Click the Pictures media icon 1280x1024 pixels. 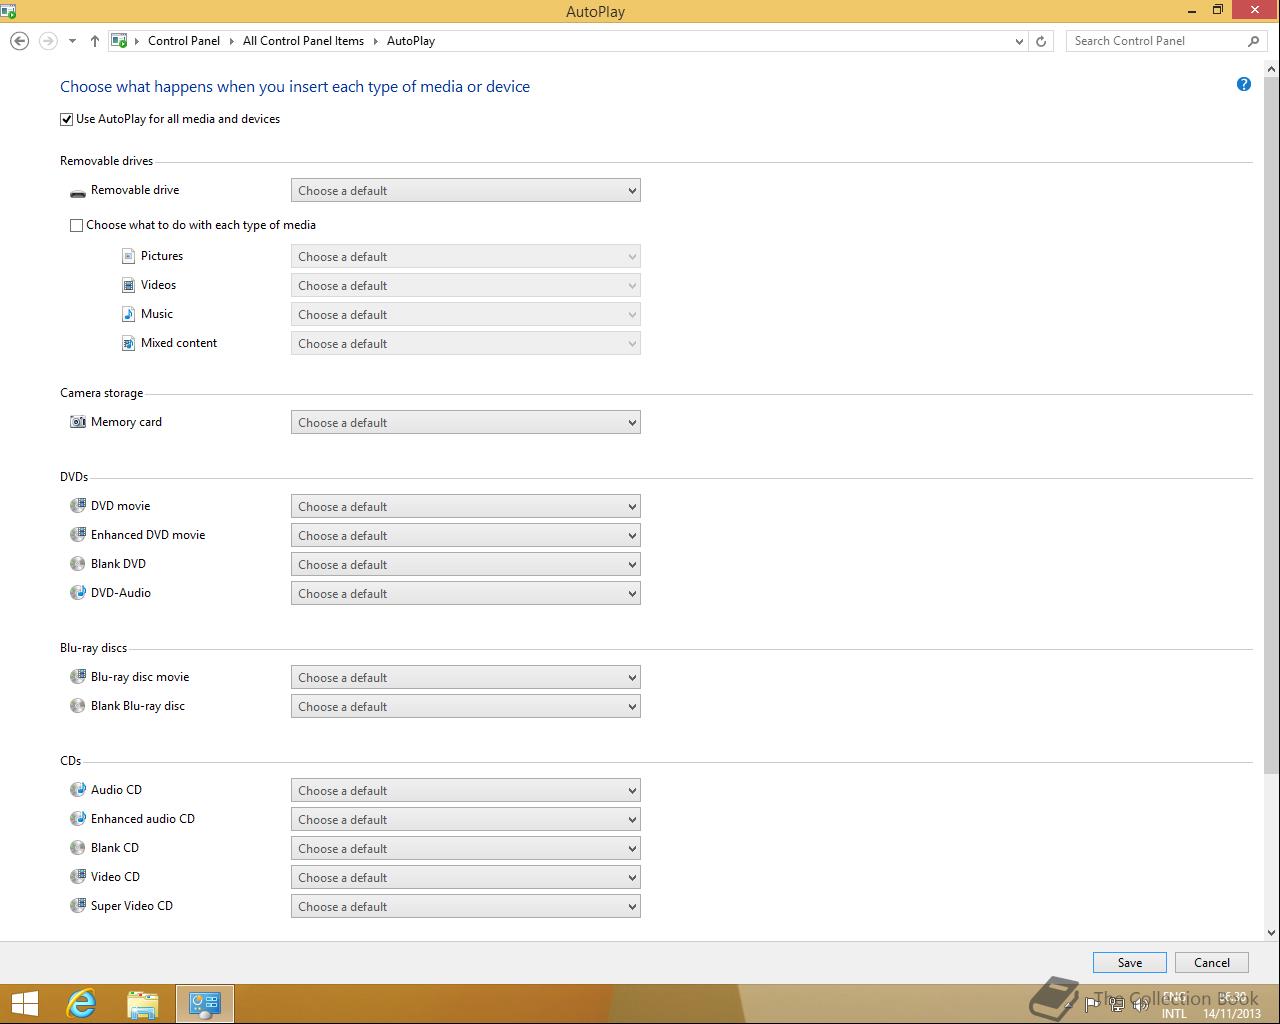[x=128, y=257]
